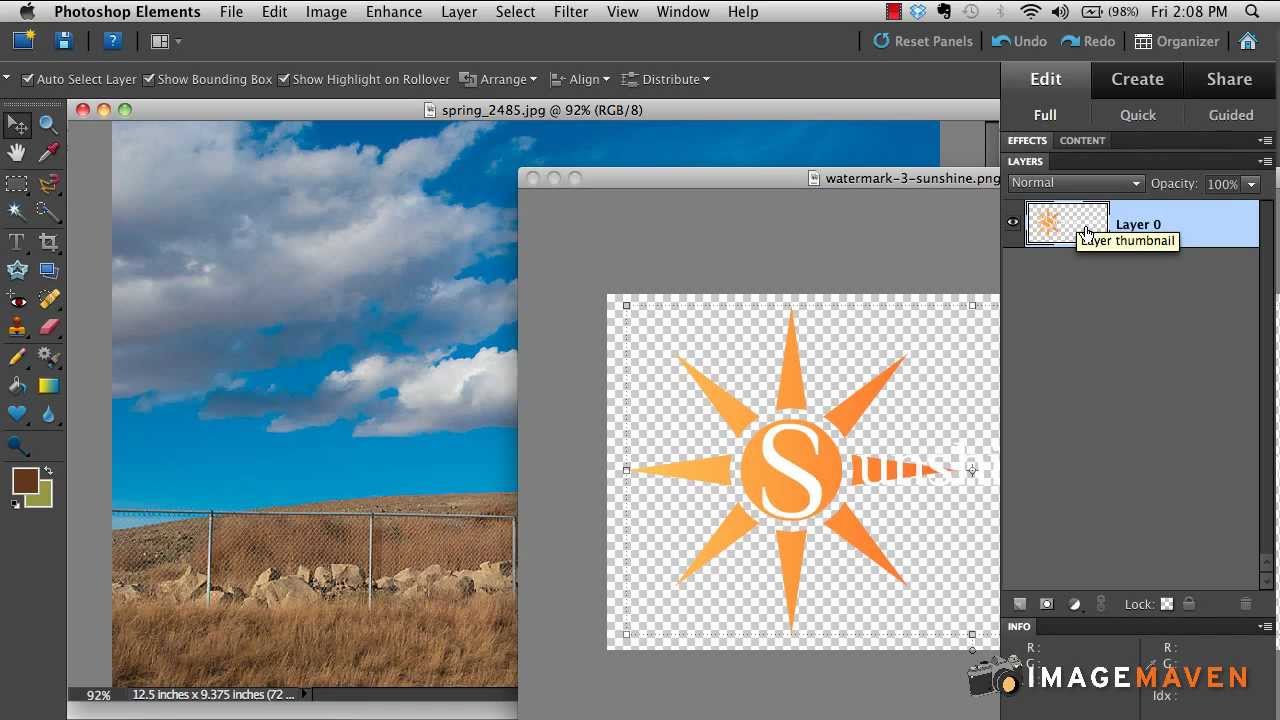
Task: Click the Undo button
Action: [1020, 41]
